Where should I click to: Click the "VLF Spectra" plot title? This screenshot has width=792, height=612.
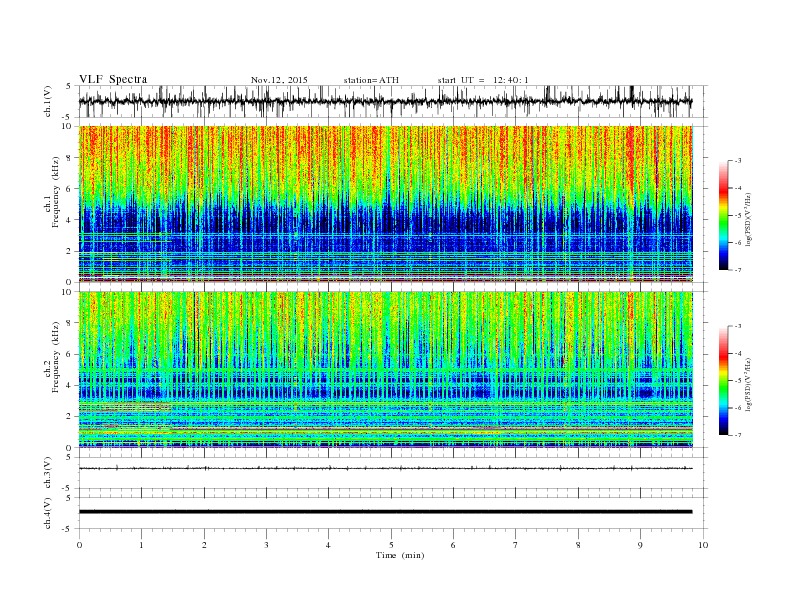113,79
